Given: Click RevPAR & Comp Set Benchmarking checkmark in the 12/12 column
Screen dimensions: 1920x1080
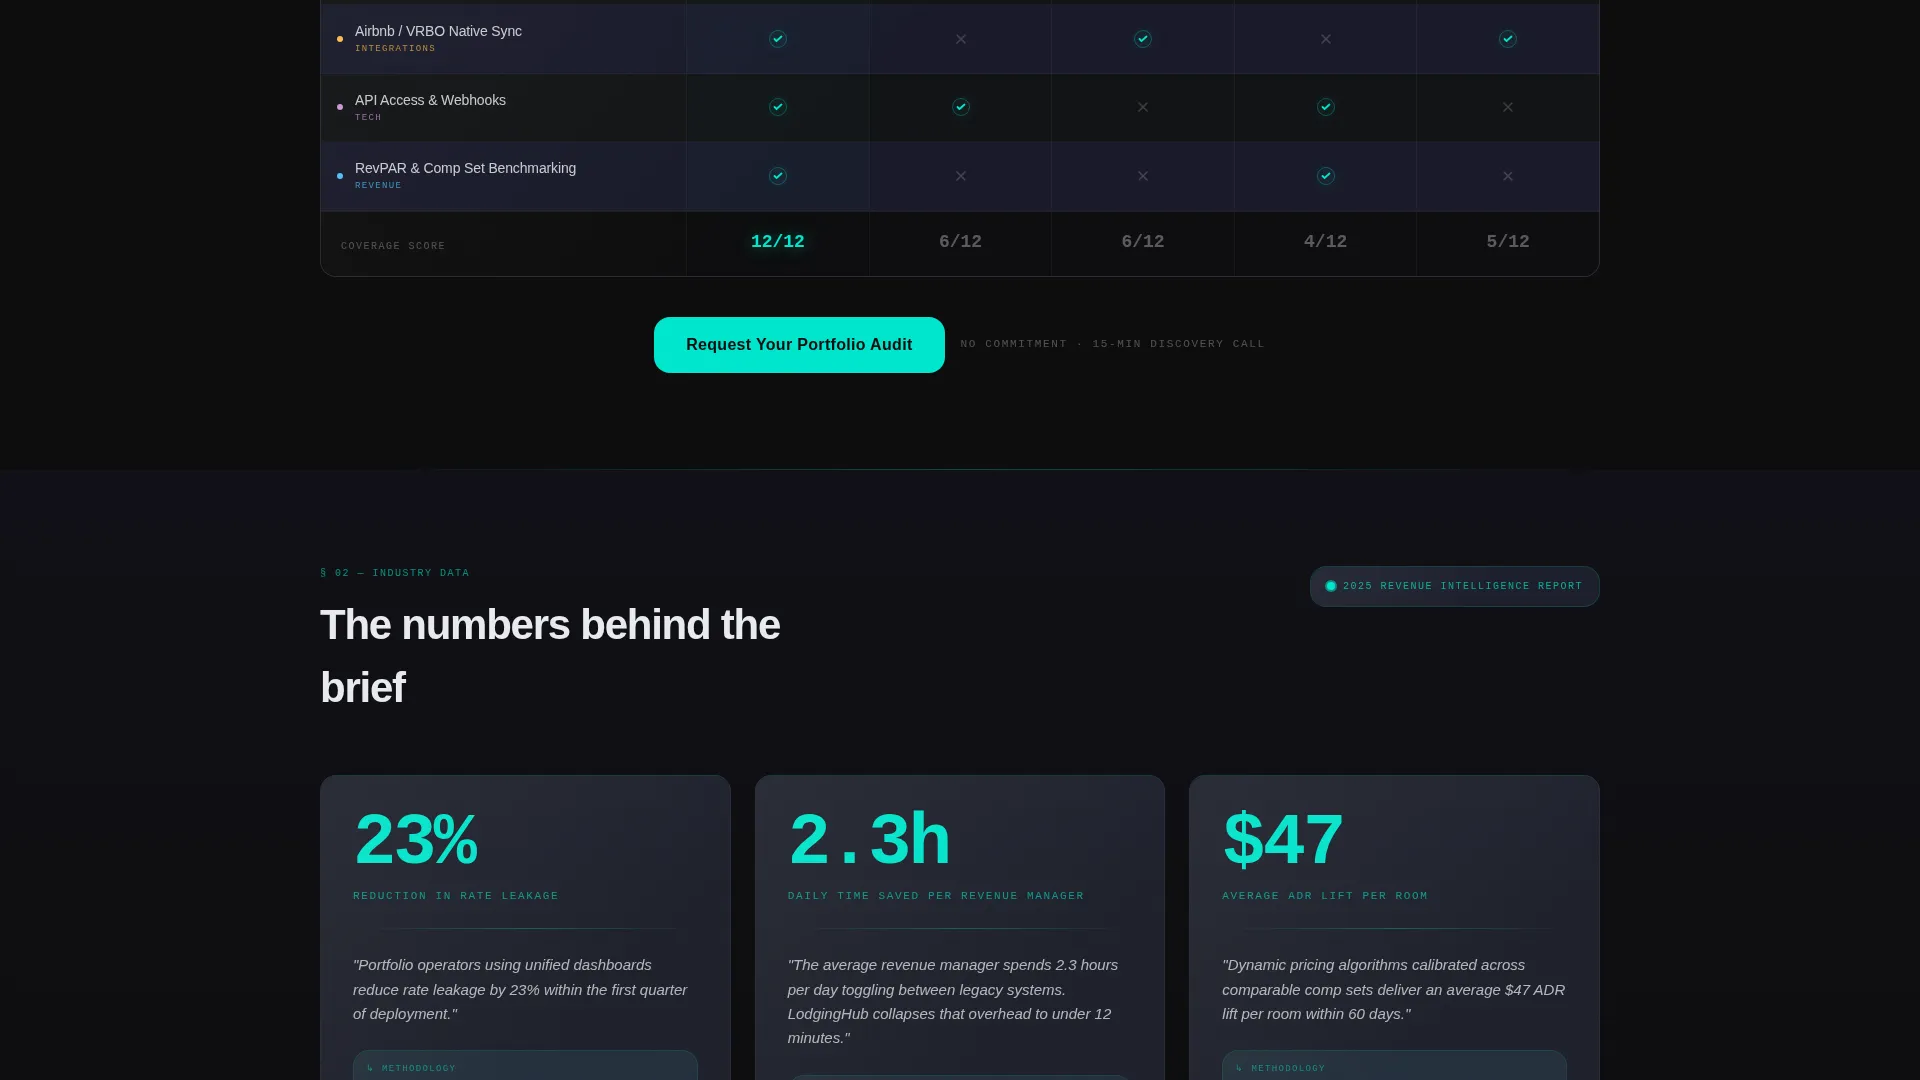Looking at the screenshot, I should [778, 176].
